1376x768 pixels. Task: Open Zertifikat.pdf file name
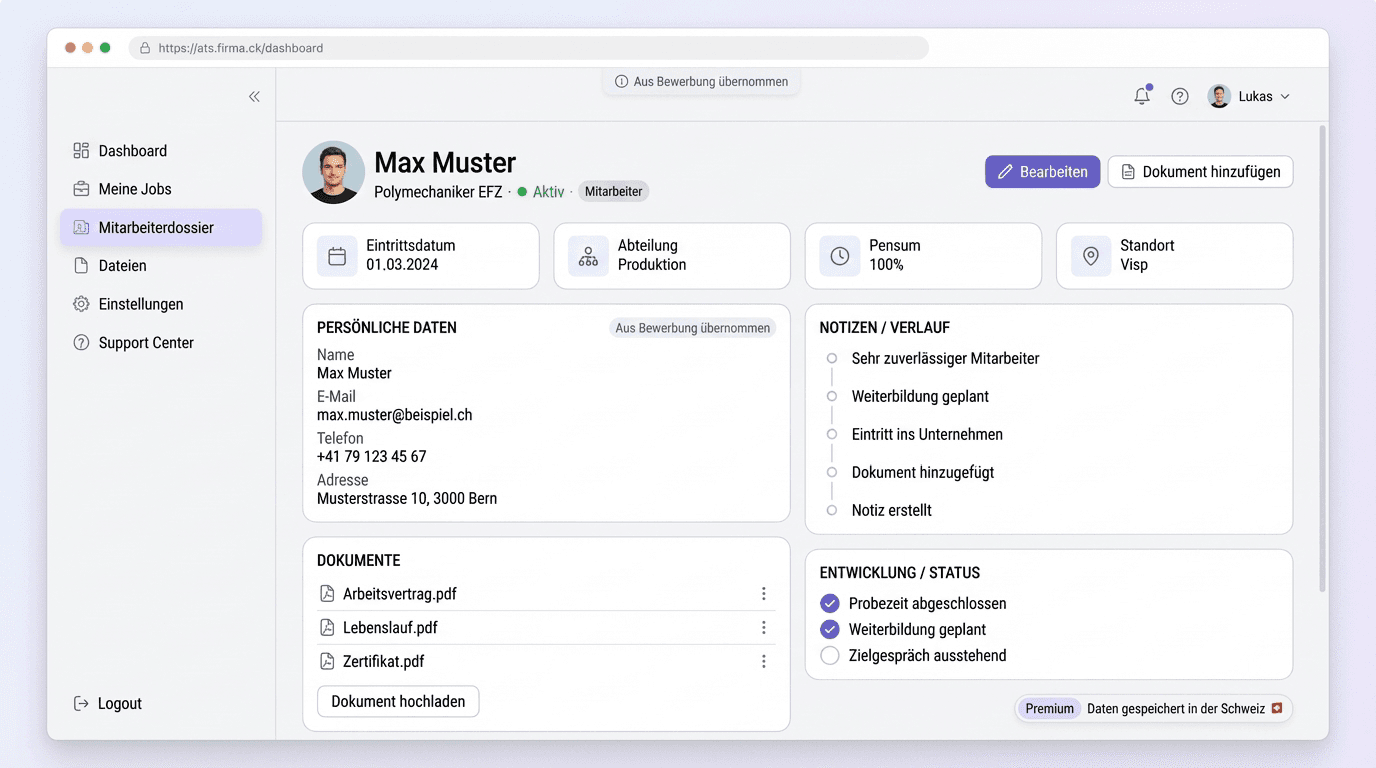[384, 661]
